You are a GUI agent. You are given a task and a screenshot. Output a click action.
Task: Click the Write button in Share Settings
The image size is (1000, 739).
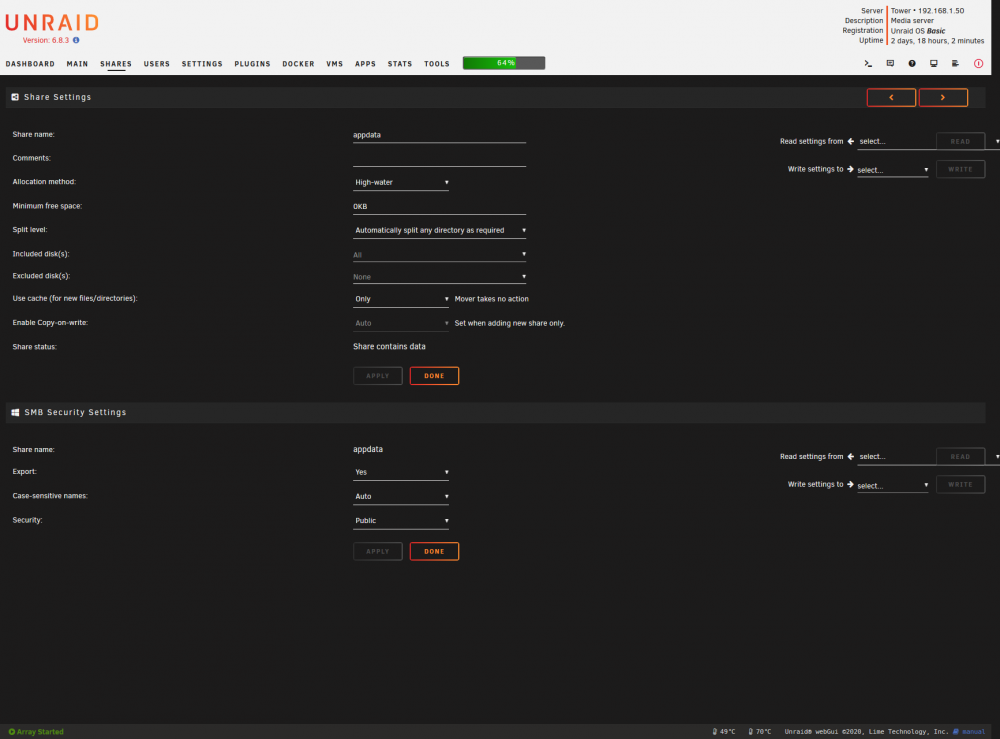(960, 170)
